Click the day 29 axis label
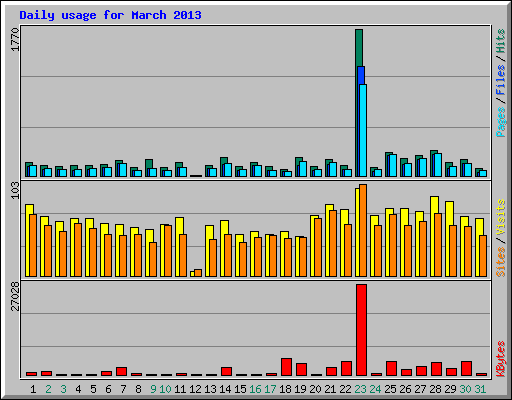This screenshot has height=400, width=512. [450, 389]
